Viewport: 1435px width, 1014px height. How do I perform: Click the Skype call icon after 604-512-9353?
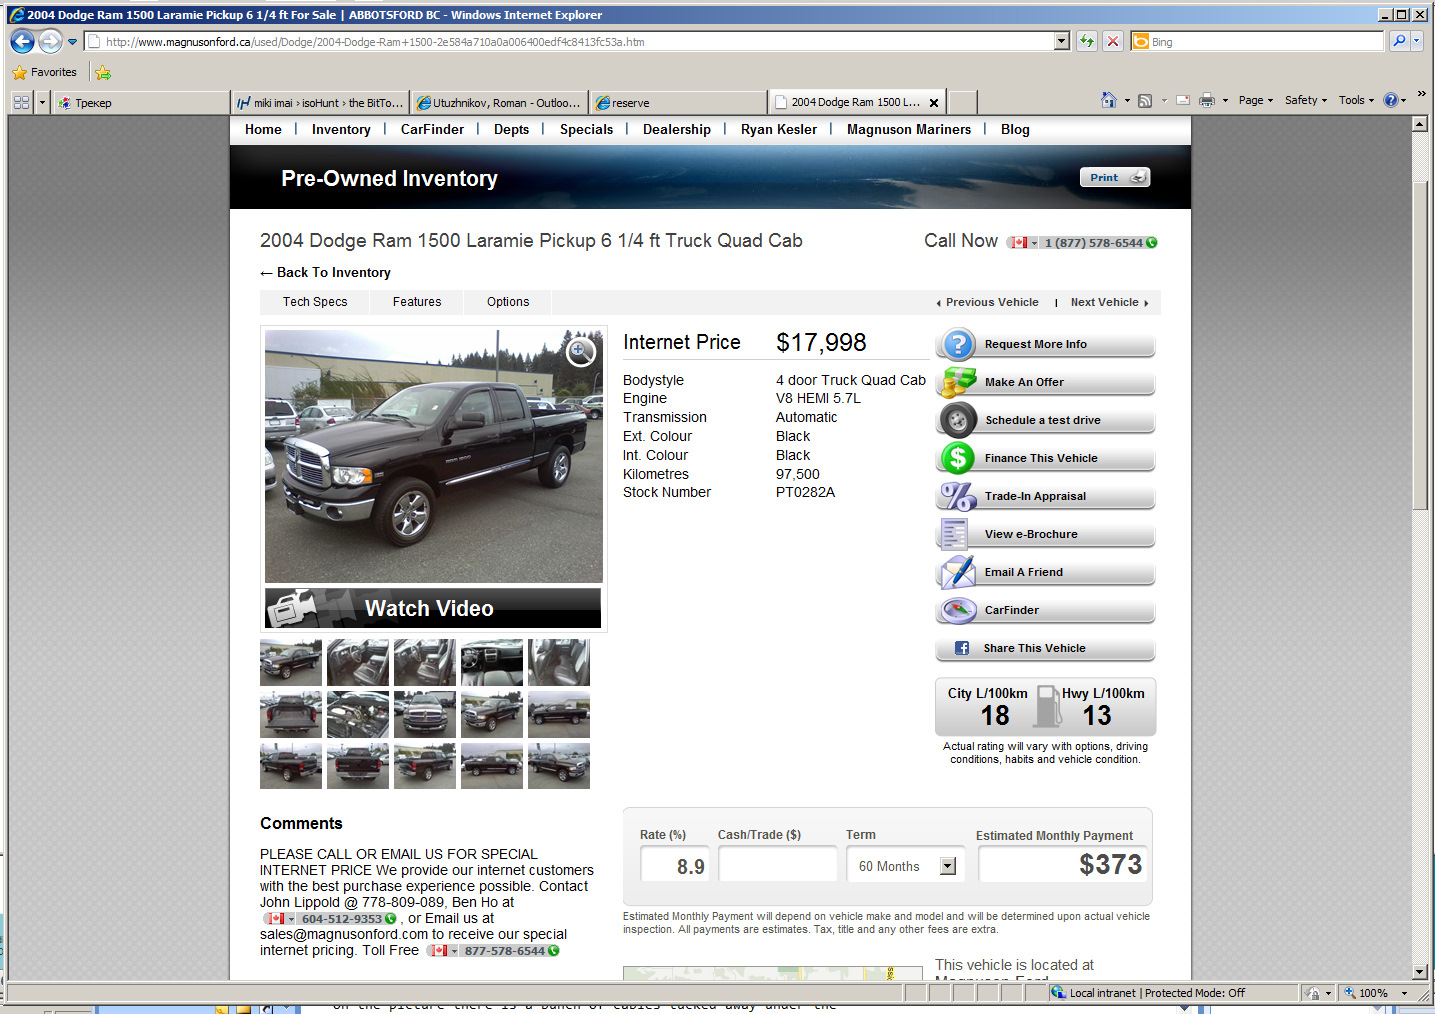(x=390, y=918)
